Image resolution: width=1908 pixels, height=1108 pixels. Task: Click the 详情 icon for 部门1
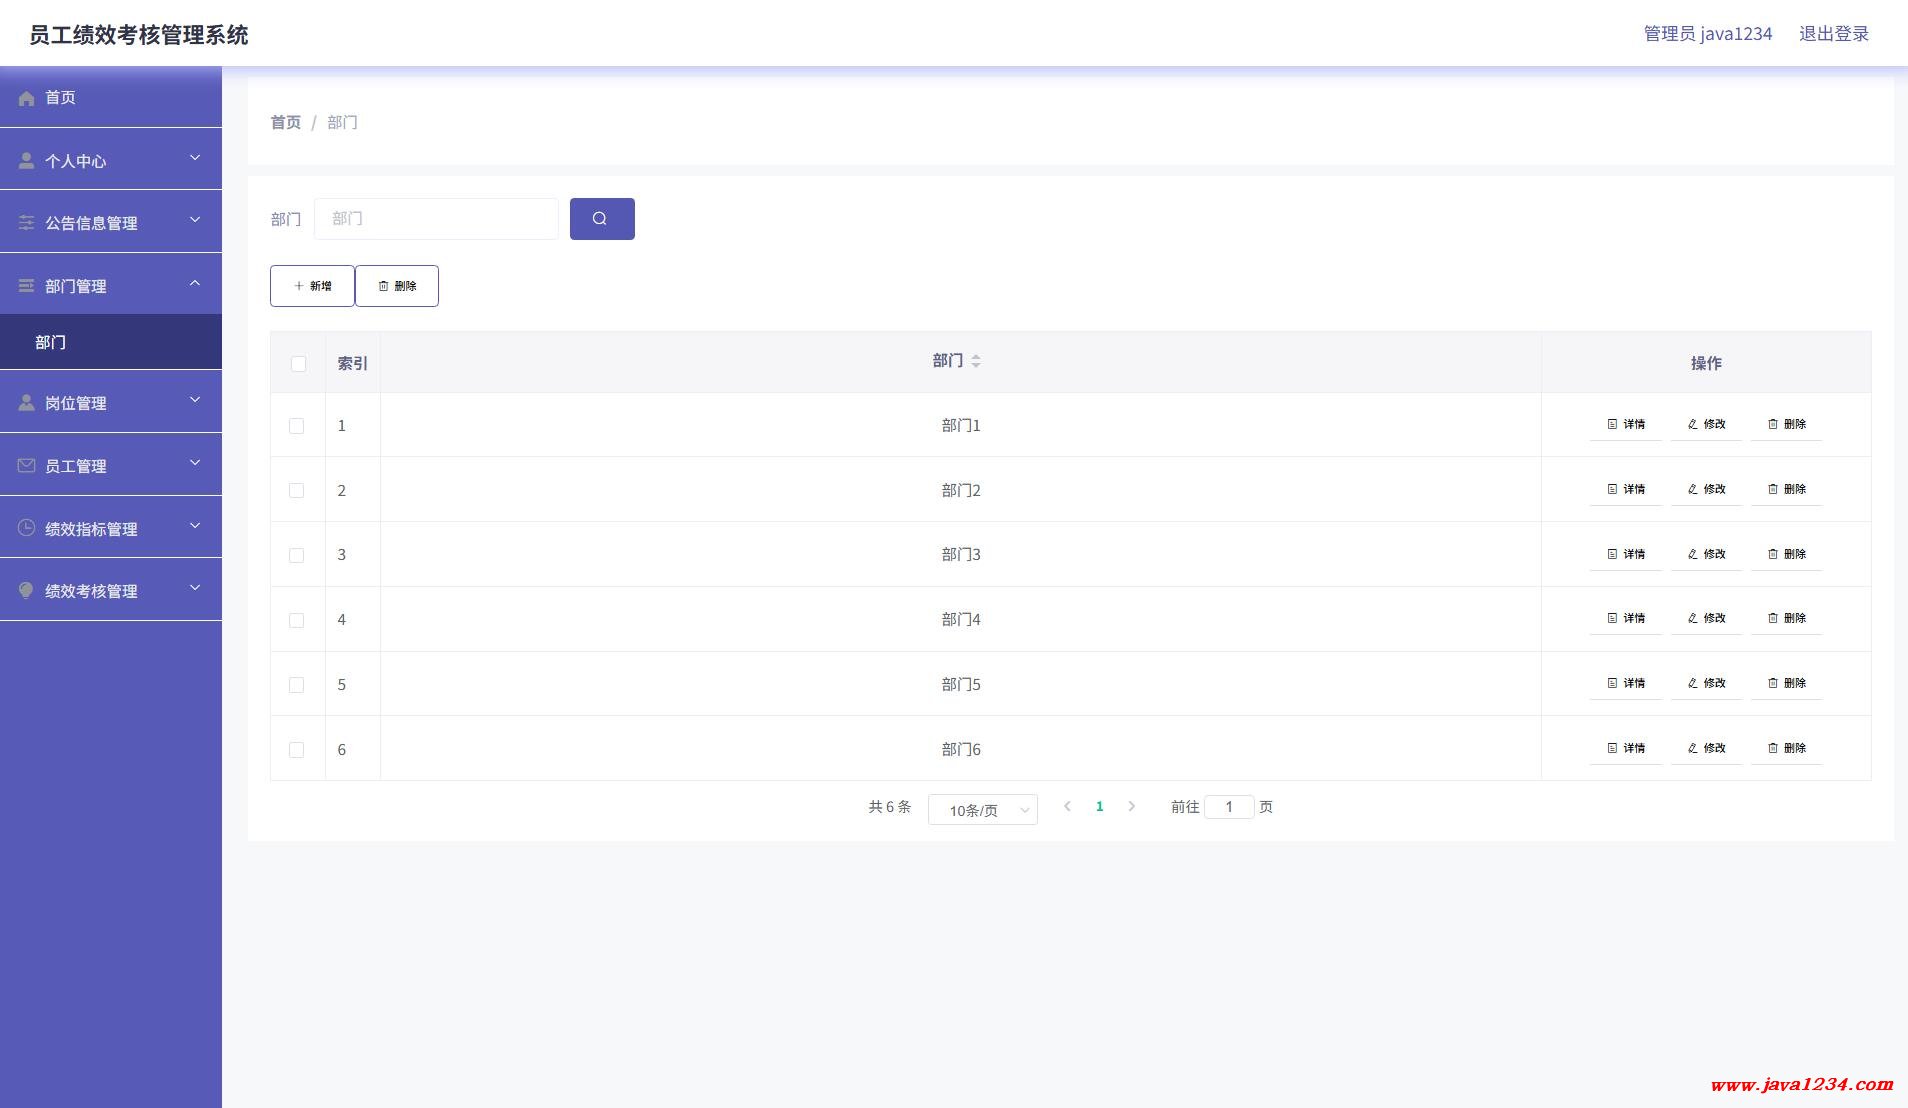(x=1612, y=424)
